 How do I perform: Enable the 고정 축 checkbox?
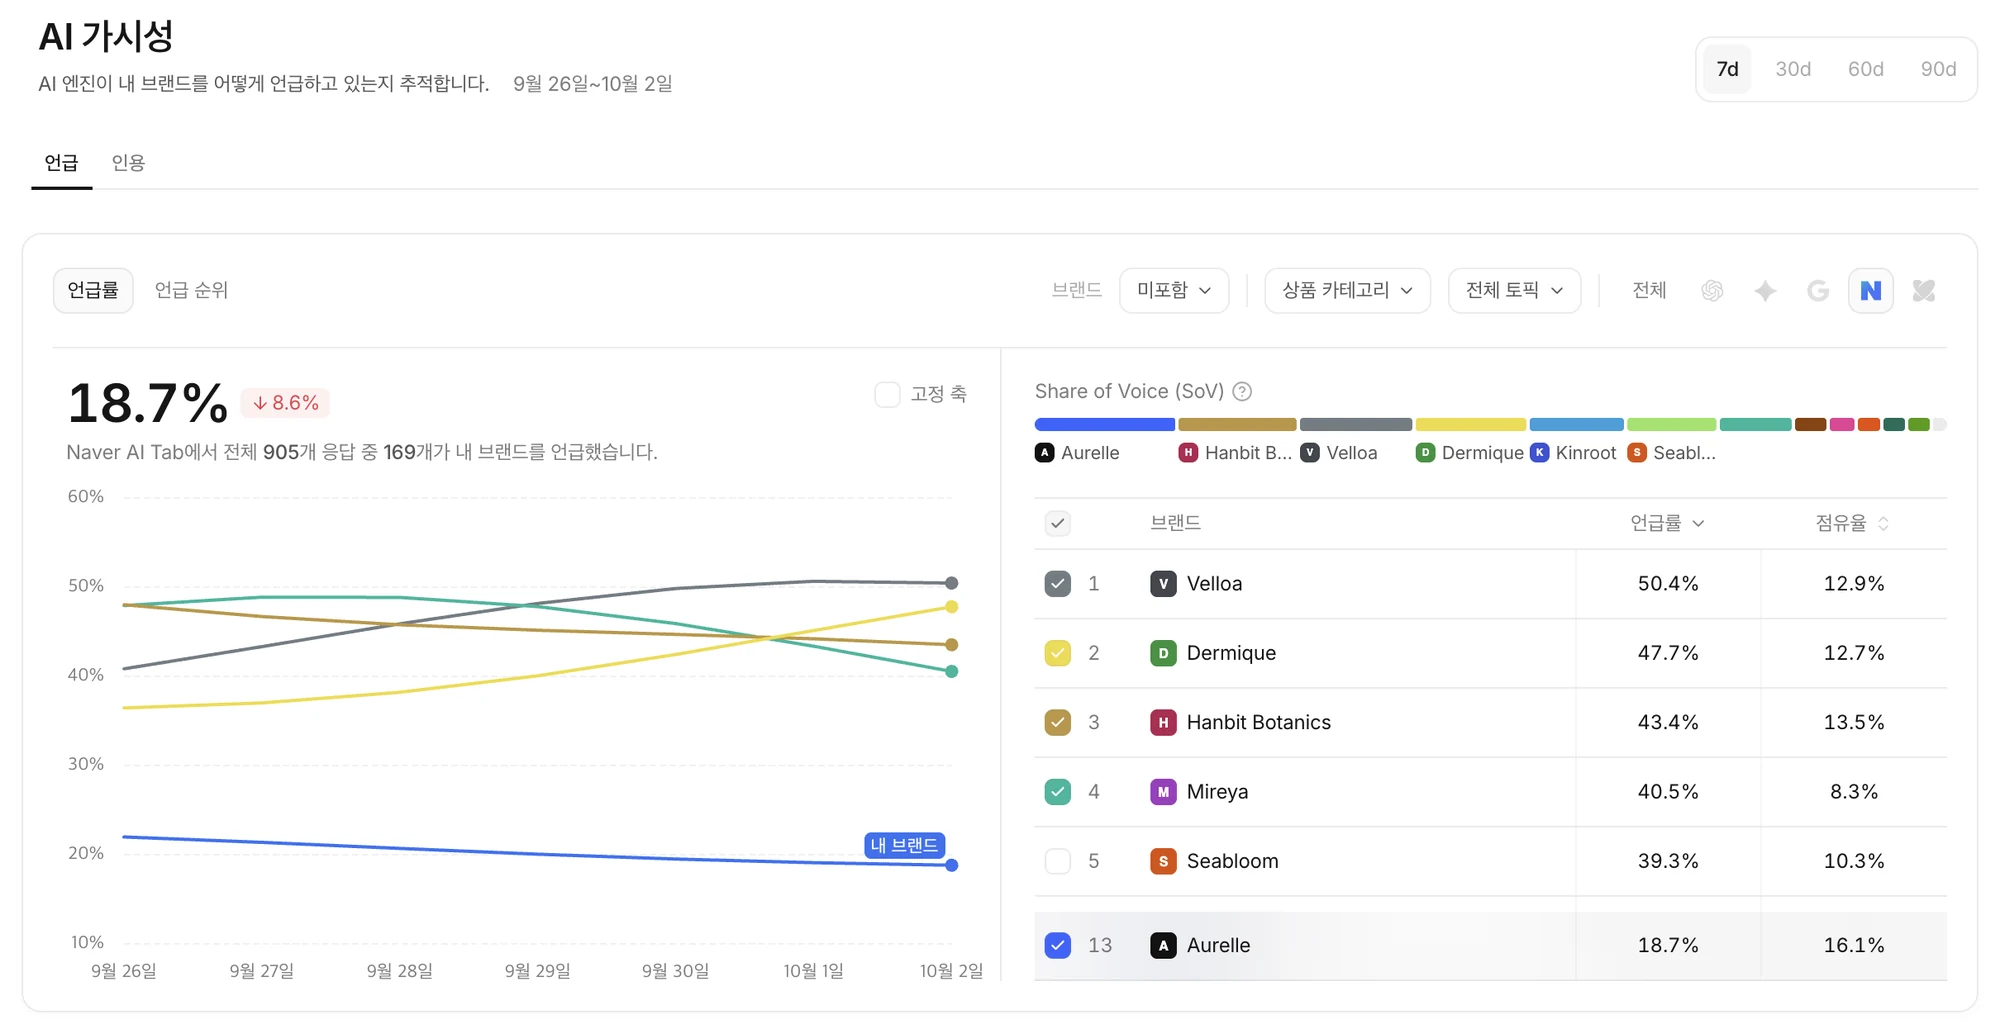tap(887, 394)
